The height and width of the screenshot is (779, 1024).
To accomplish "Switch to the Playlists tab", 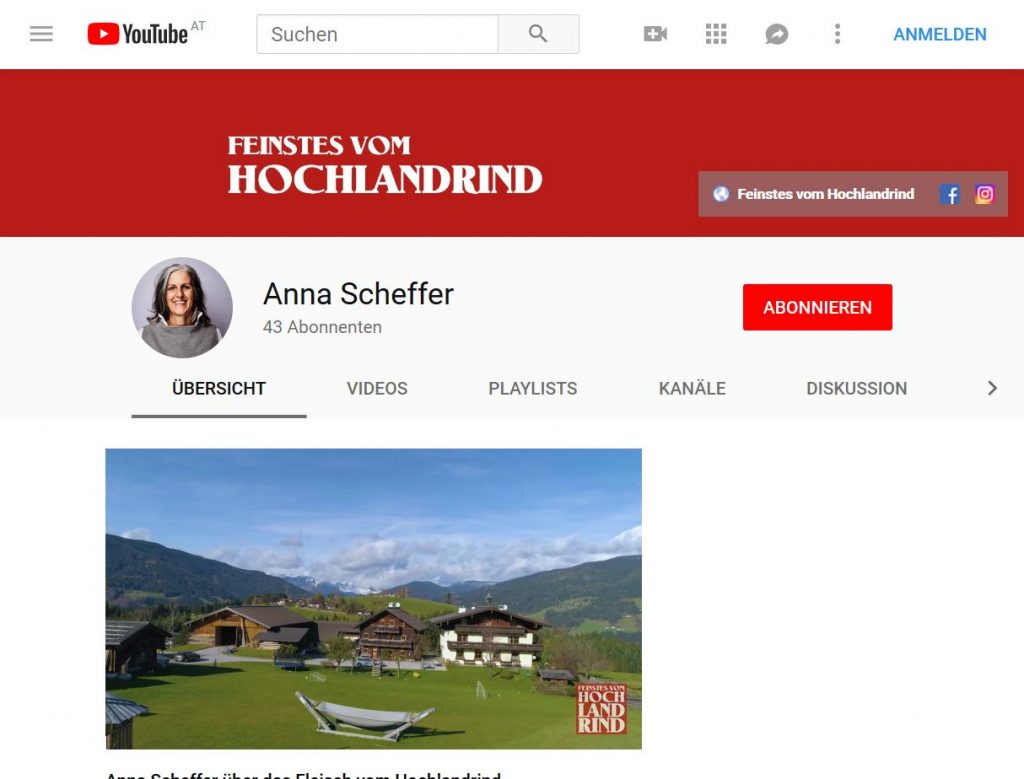I will (x=533, y=389).
